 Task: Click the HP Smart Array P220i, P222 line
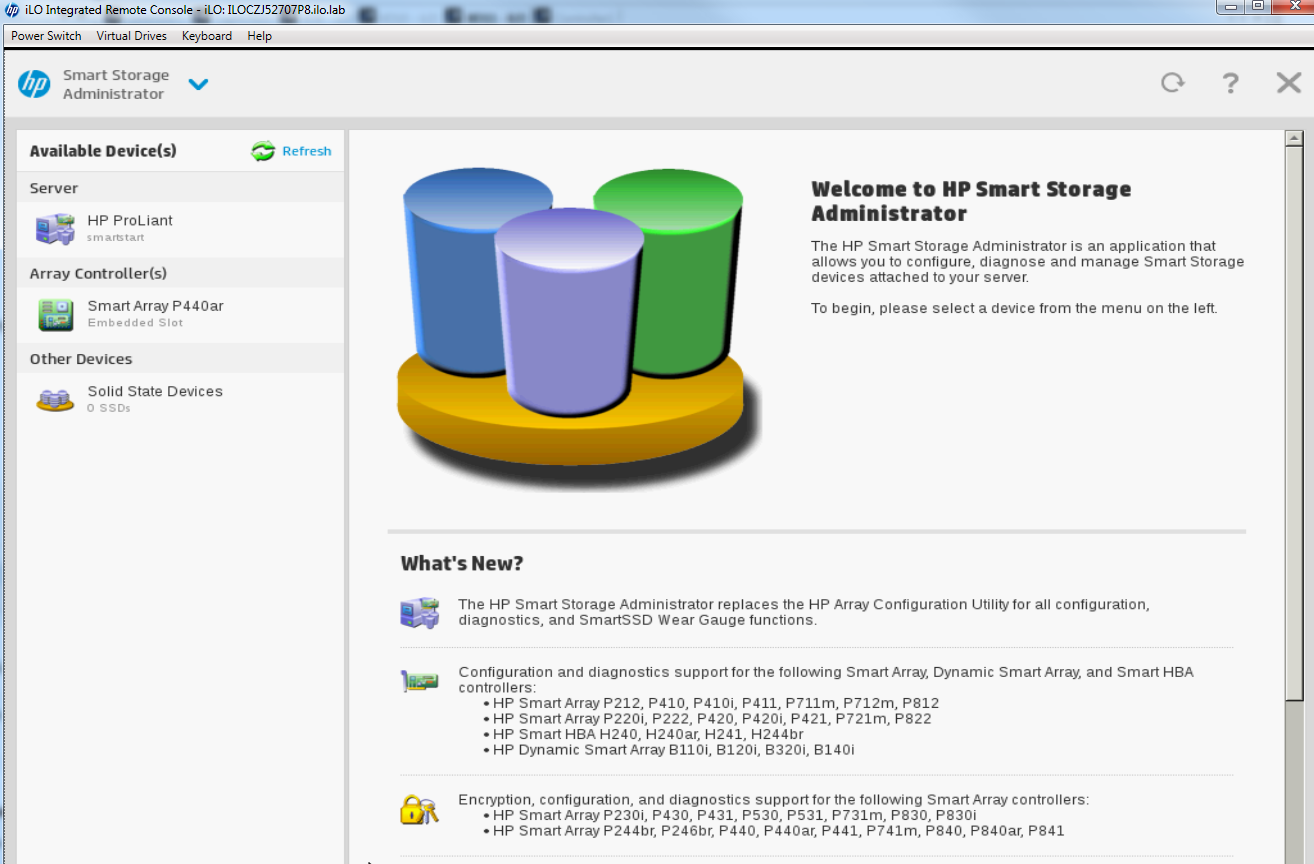[712, 718]
